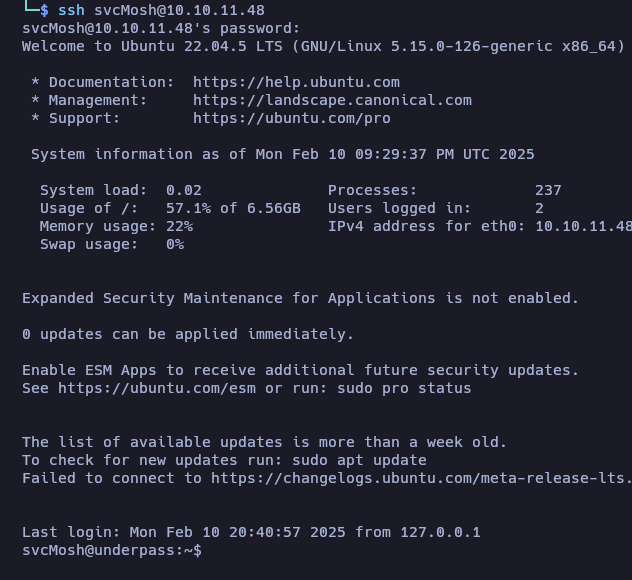The height and width of the screenshot is (580, 632).
Task: Click the Ubuntu 22.04.5 LTS welcome line
Action: [323, 46]
